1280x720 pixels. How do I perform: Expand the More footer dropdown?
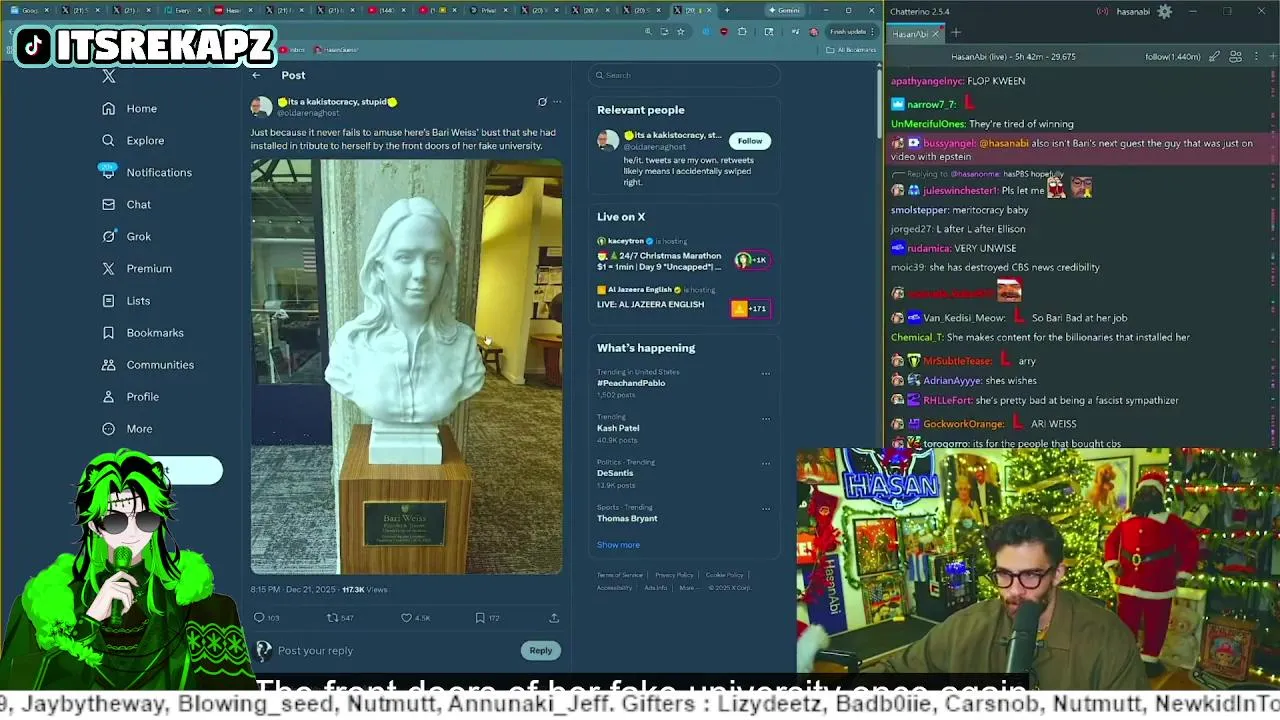(x=689, y=588)
